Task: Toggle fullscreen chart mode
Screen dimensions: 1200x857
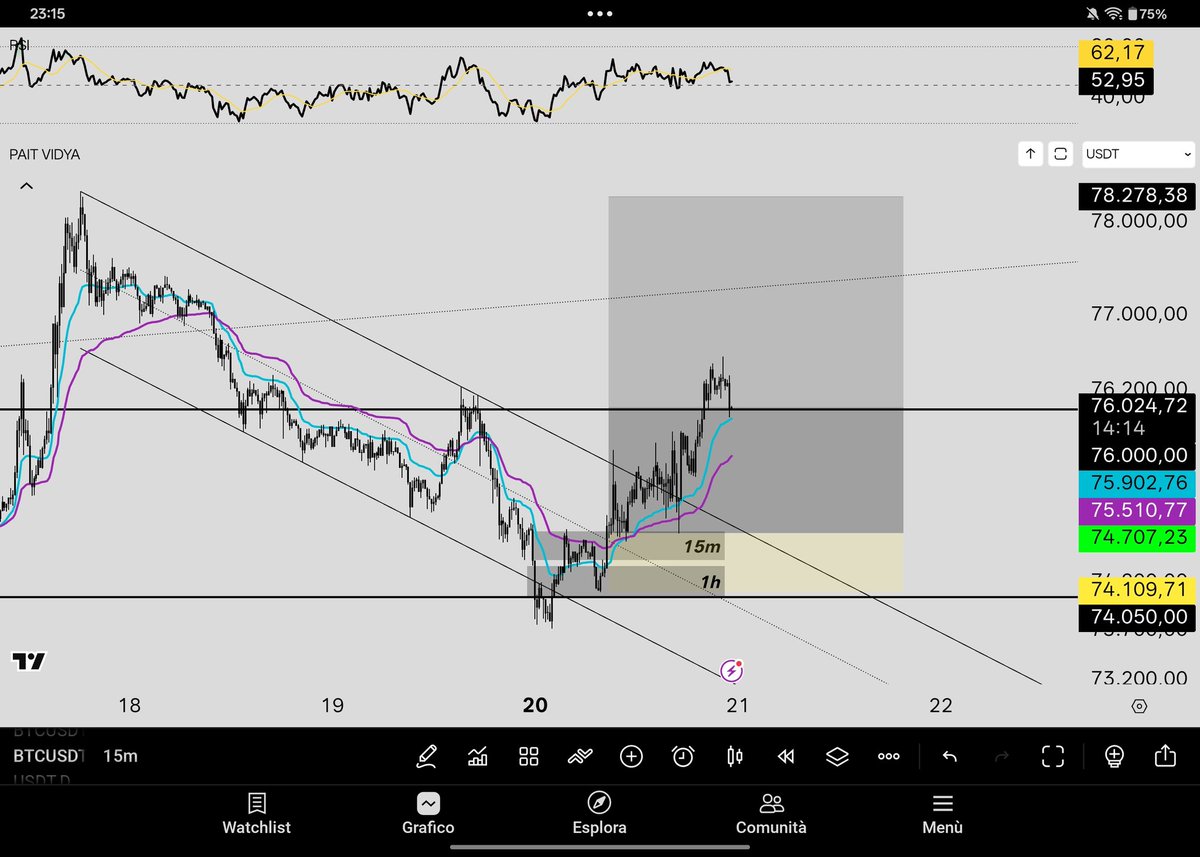Action: [1053, 756]
